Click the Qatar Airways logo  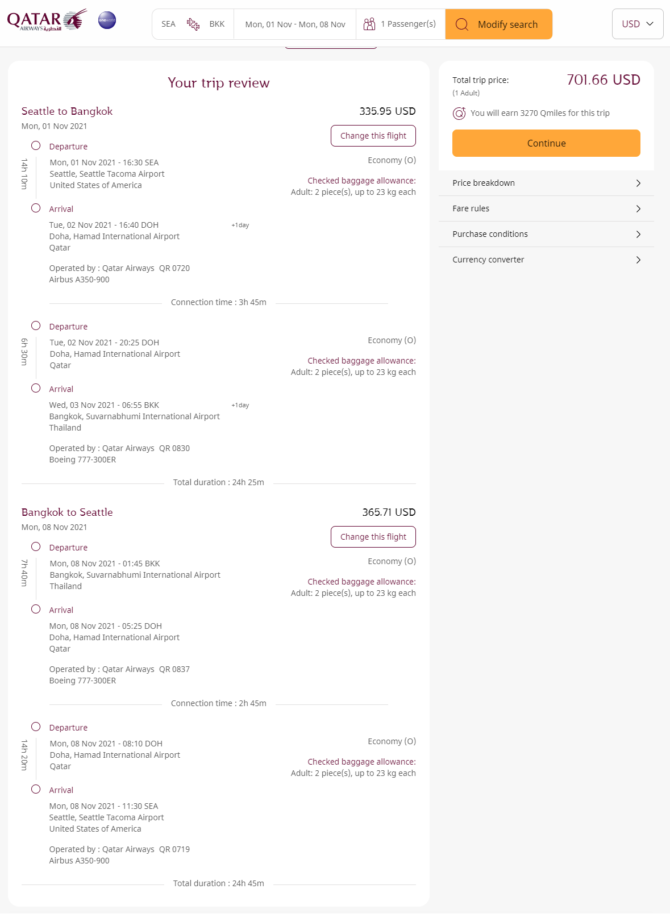[x=47, y=20]
